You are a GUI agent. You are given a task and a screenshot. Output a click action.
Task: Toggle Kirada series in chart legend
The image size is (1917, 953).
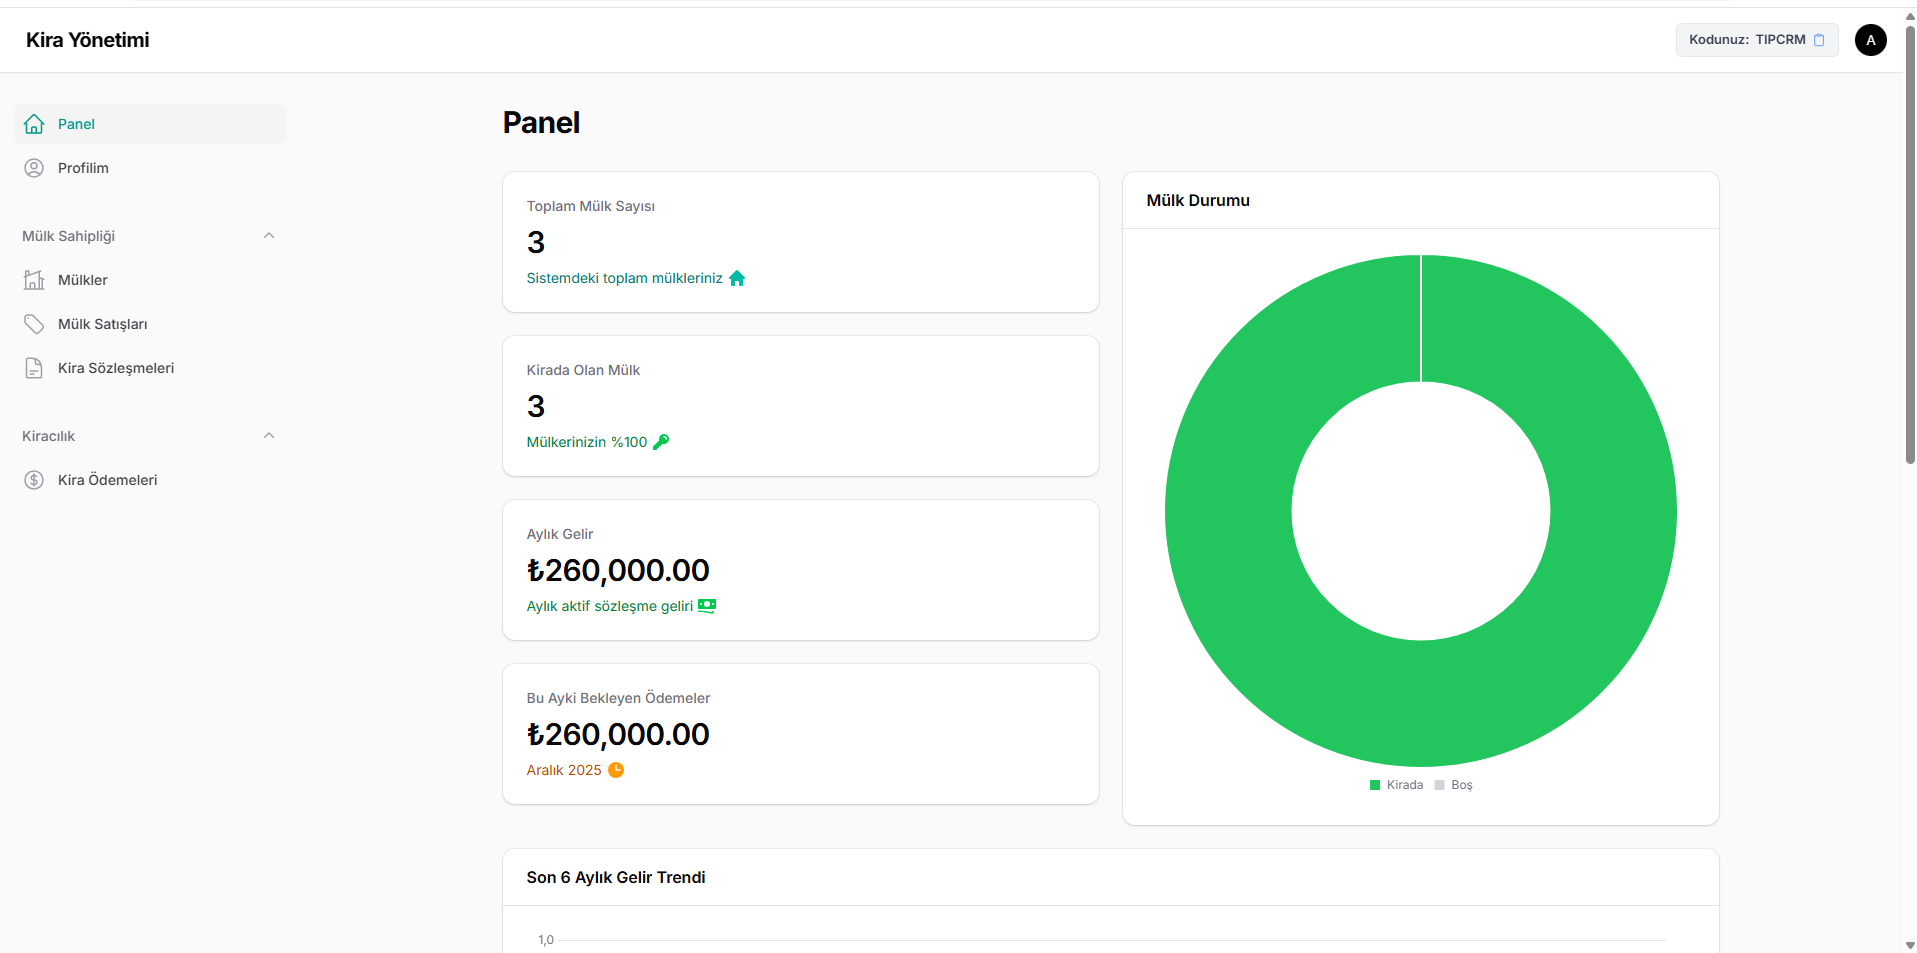1396,785
